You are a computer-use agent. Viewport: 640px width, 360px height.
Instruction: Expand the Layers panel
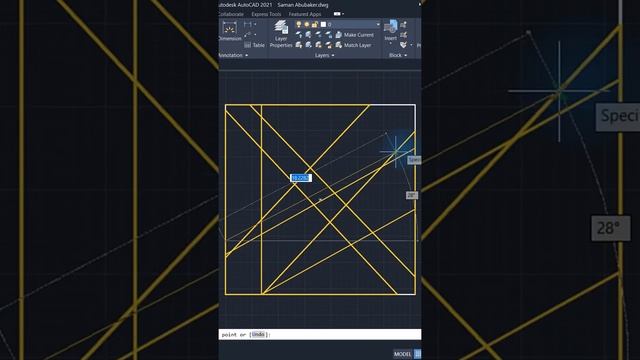pos(324,55)
